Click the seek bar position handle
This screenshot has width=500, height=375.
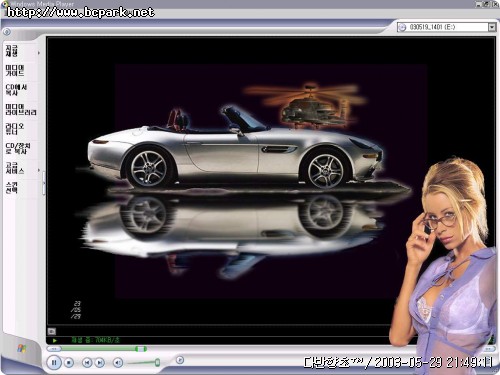(x=141, y=349)
